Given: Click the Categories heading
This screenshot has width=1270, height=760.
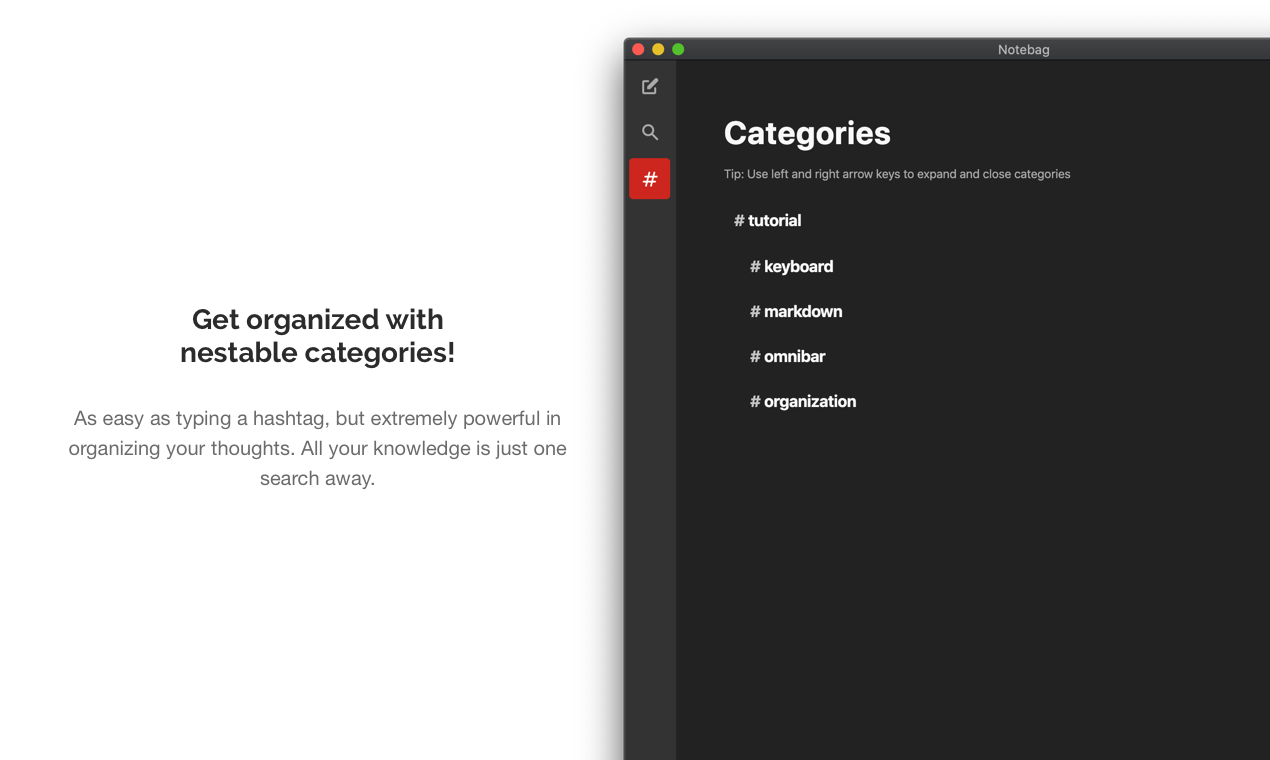Looking at the screenshot, I should (x=807, y=133).
